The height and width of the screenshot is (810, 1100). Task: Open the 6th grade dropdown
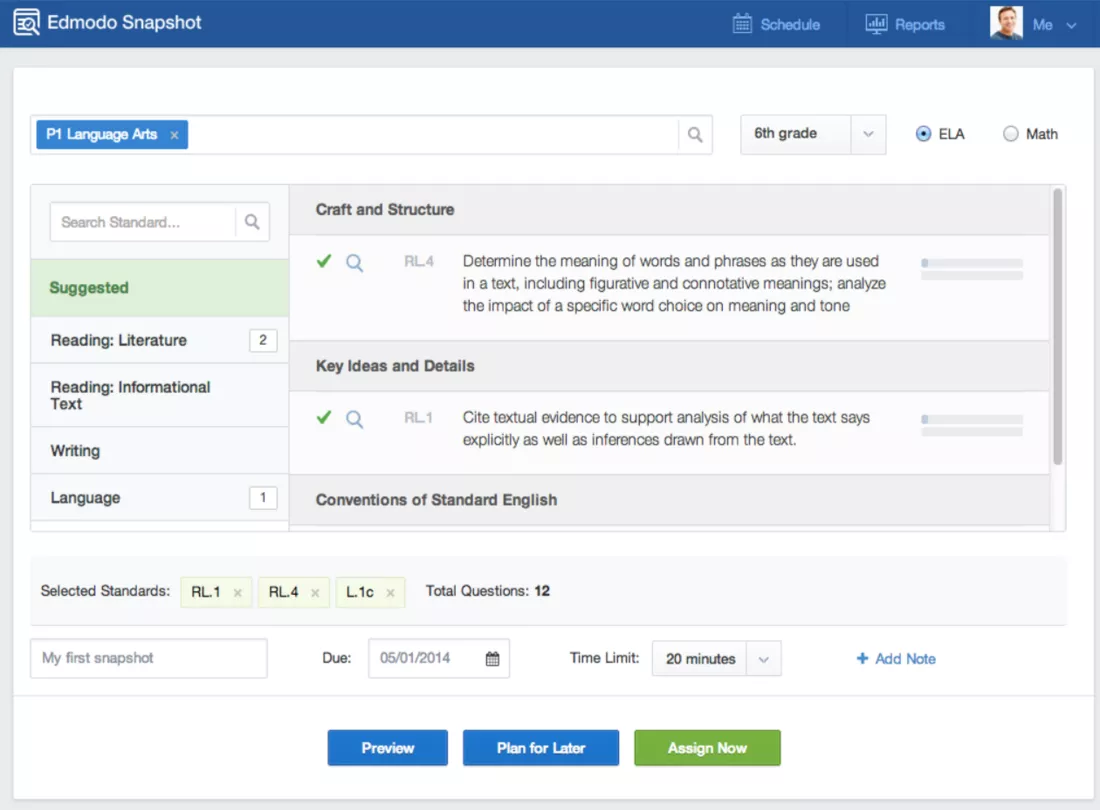coord(866,133)
